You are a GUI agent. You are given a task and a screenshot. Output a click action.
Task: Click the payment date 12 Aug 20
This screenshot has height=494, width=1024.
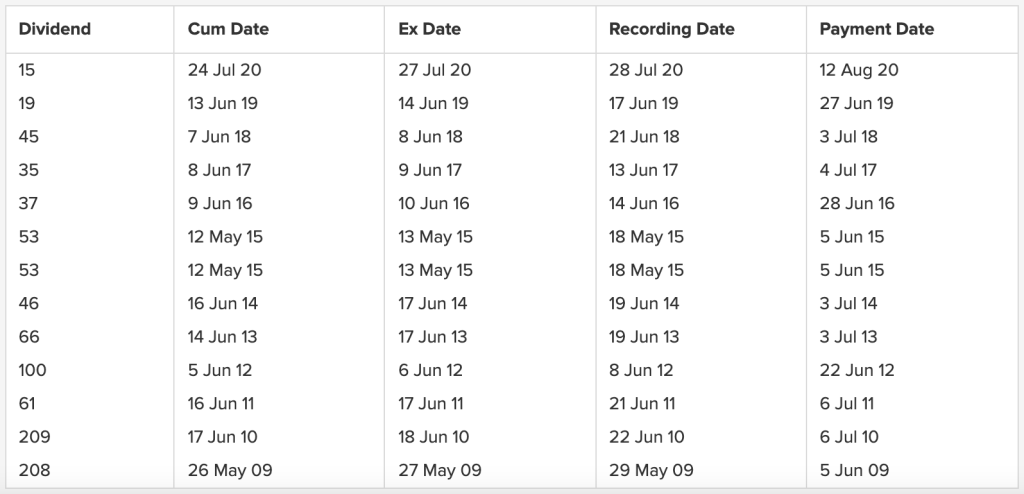pyautogui.click(x=859, y=70)
